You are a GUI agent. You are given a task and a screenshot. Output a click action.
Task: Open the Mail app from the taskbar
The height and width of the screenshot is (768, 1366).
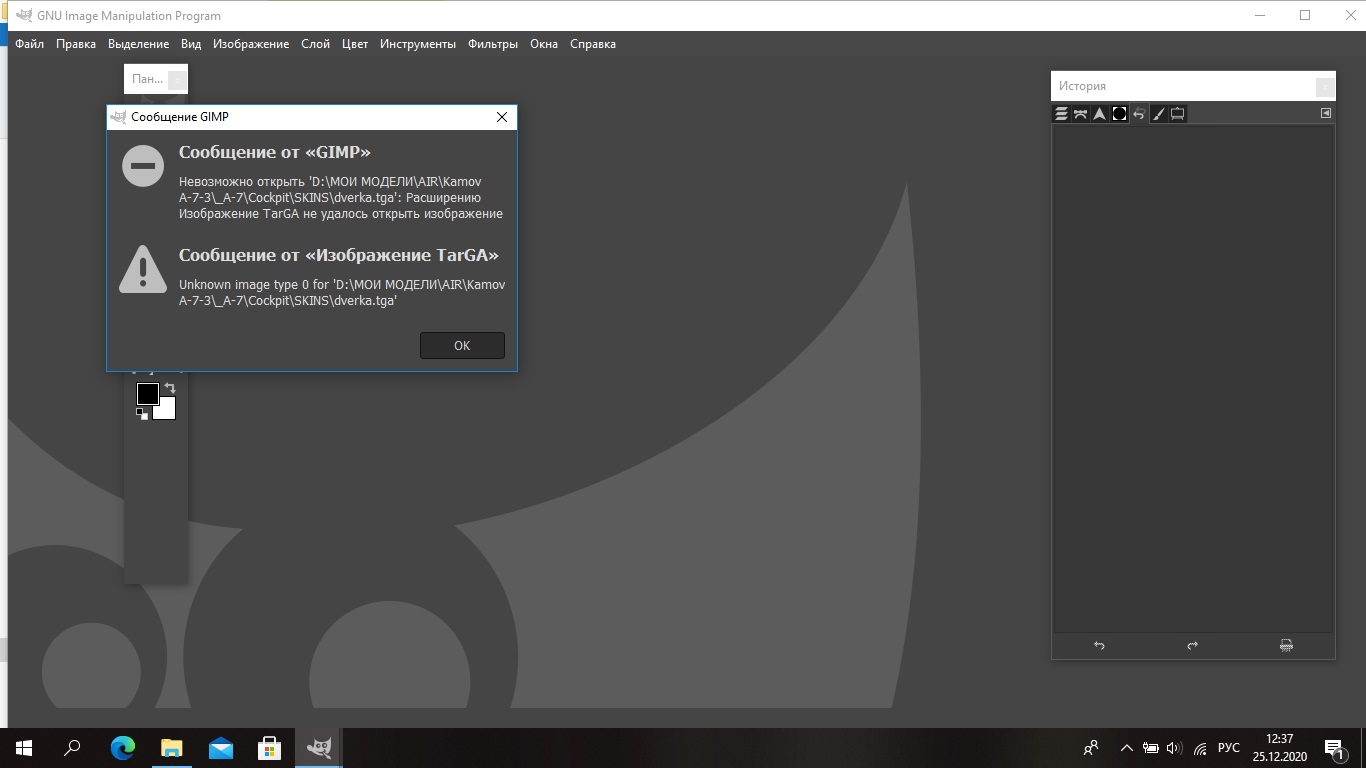(x=221, y=748)
